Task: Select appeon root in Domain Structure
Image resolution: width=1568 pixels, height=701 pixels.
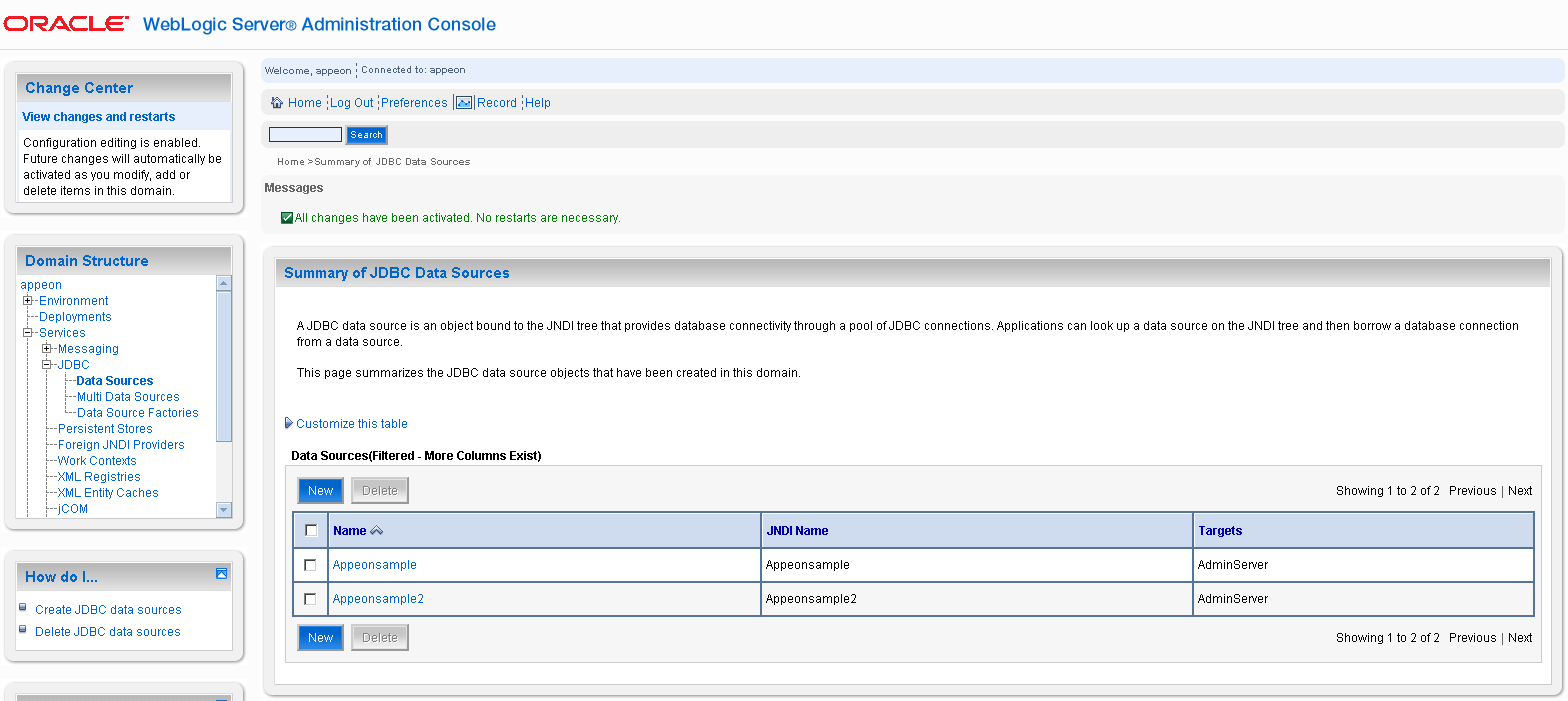Action: 41,285
